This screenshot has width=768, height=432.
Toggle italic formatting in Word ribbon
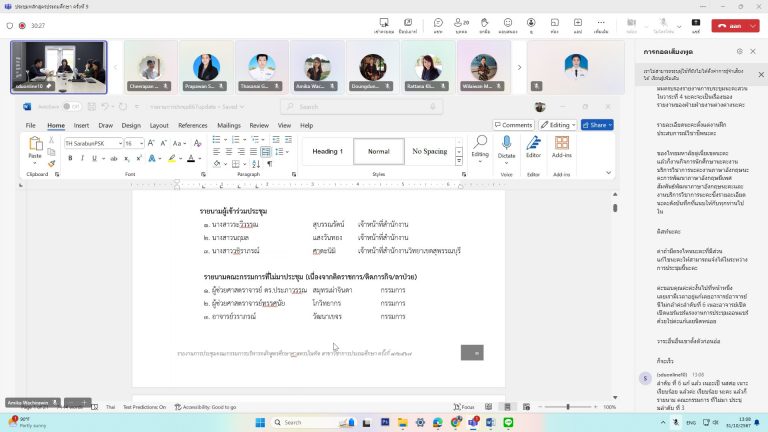click(x=80, y=158)
